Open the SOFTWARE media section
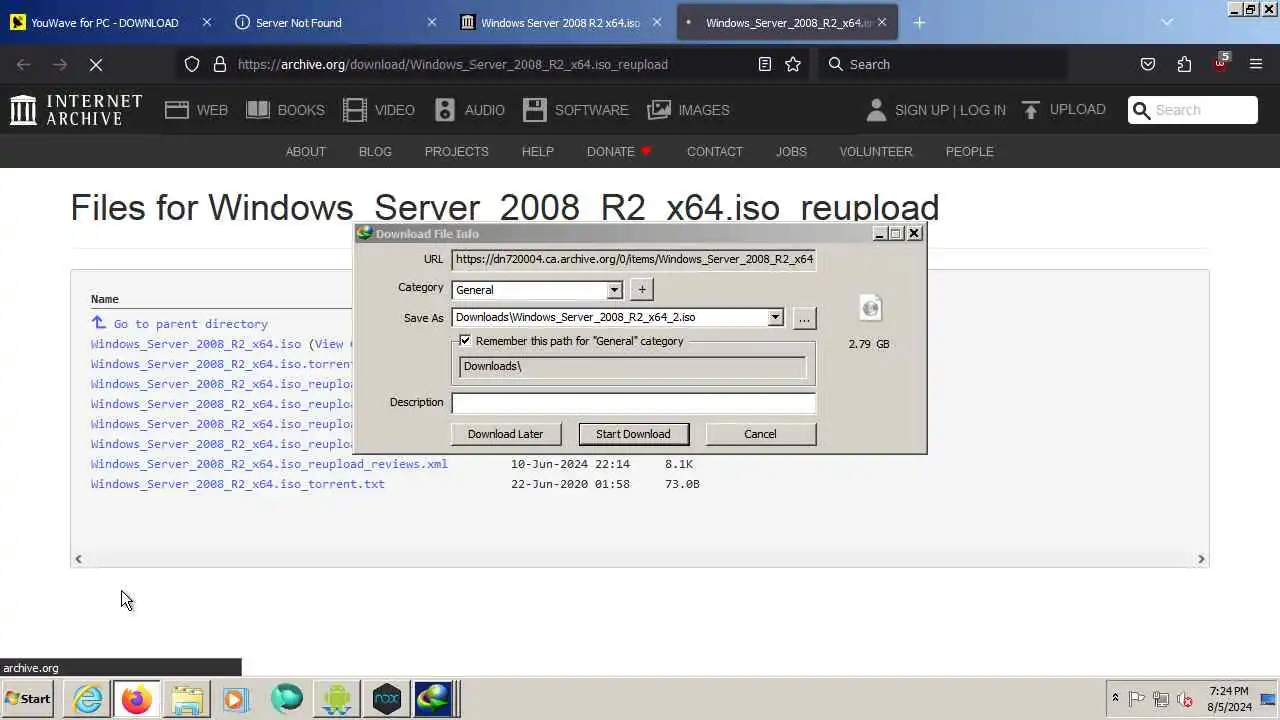Viewport: 1280px width, 720px height. point(575,110)
